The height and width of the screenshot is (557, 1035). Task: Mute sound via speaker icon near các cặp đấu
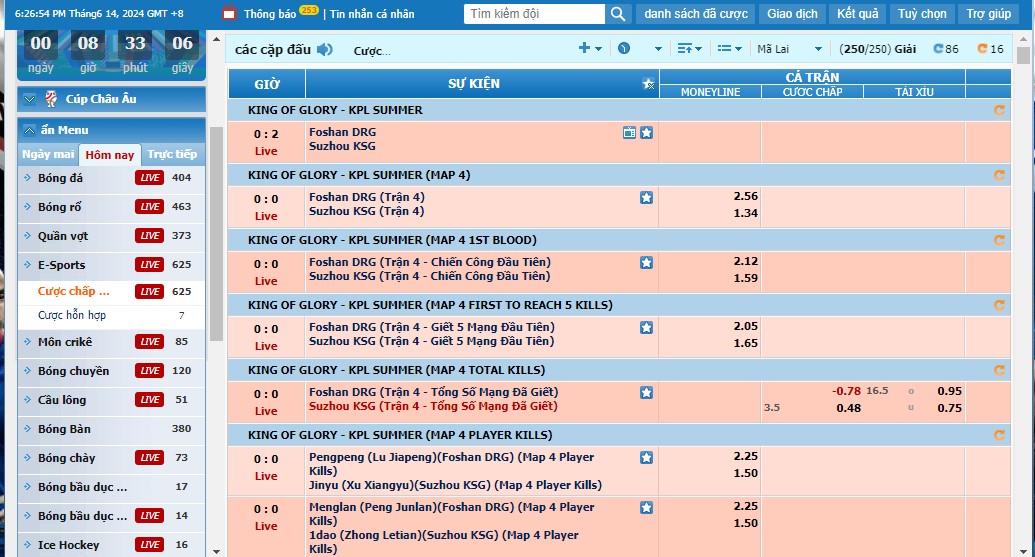(x=325, y=49)
